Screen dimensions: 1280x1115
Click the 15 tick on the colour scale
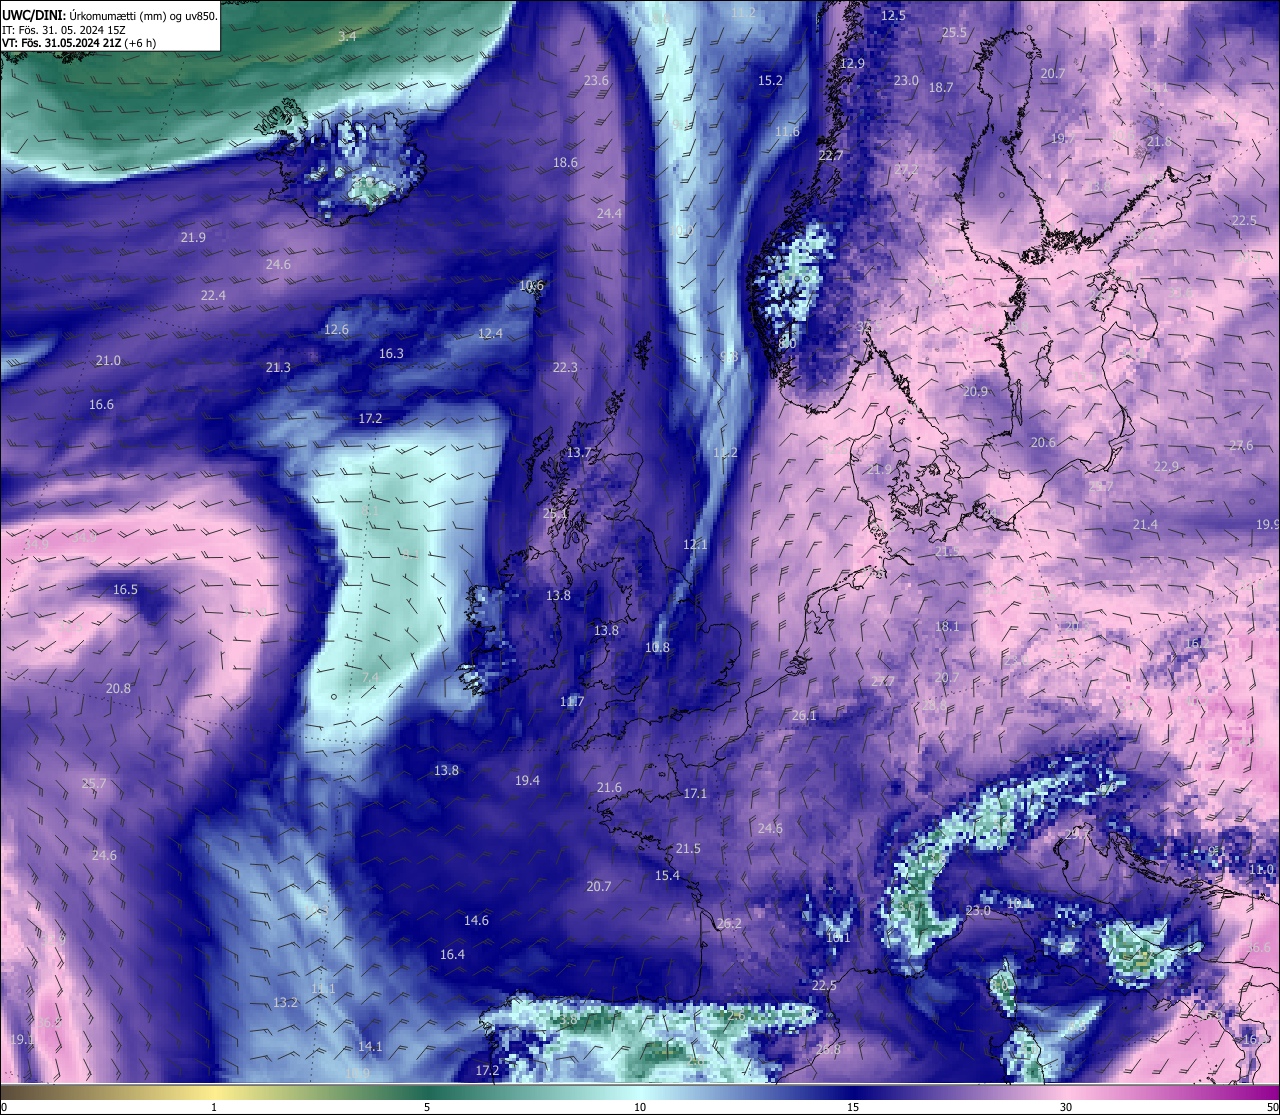[x=853, y=1107]
